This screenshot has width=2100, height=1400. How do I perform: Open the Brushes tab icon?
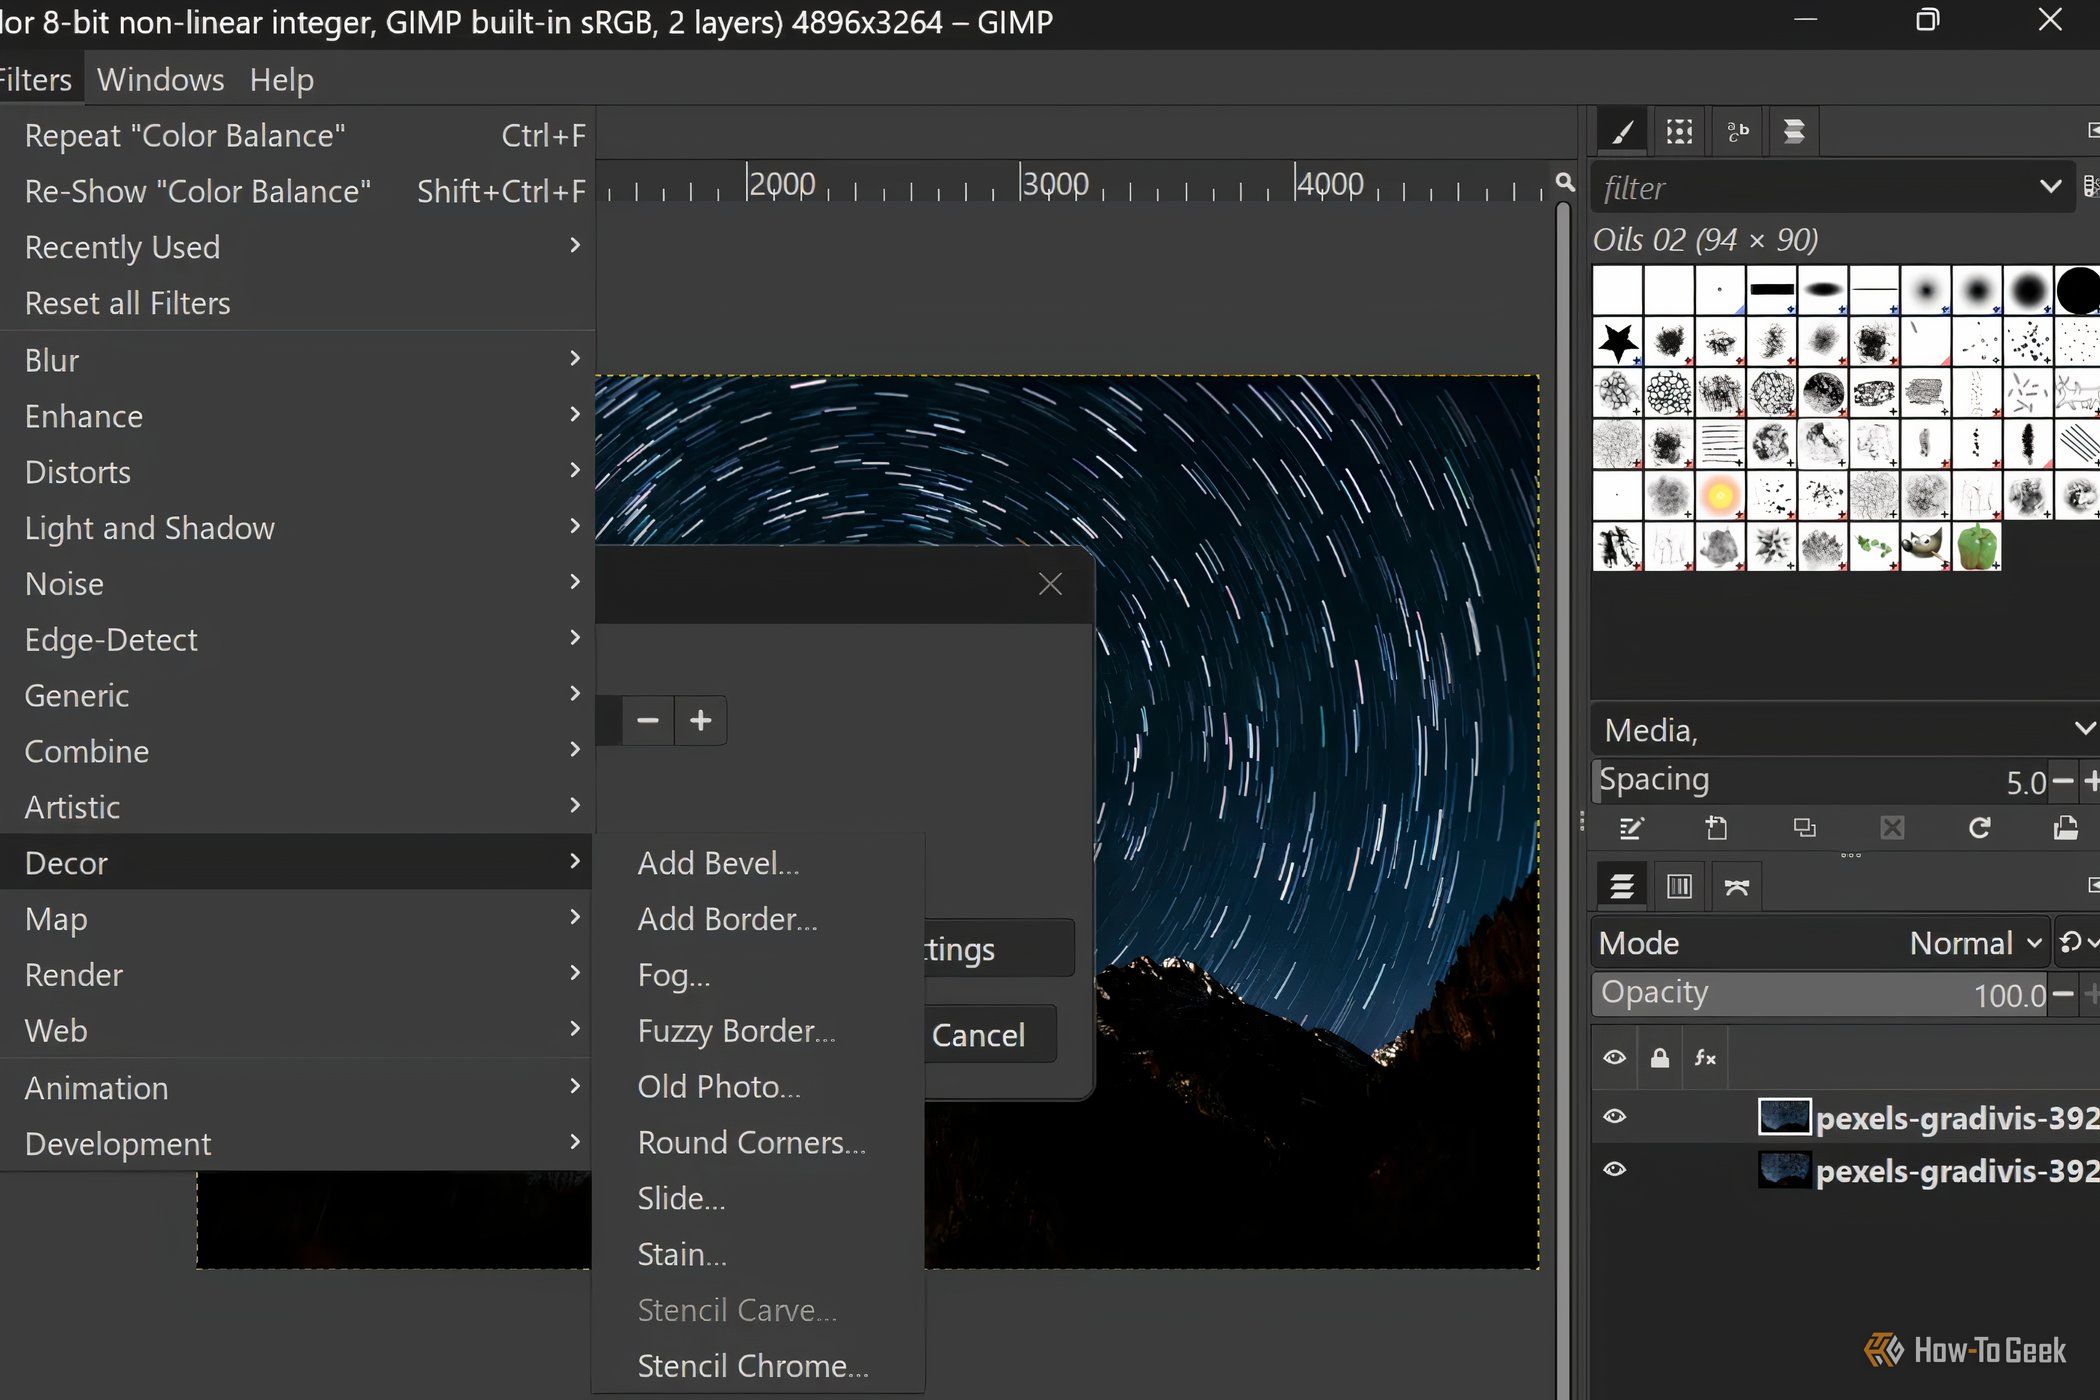tap(1622, 131)
